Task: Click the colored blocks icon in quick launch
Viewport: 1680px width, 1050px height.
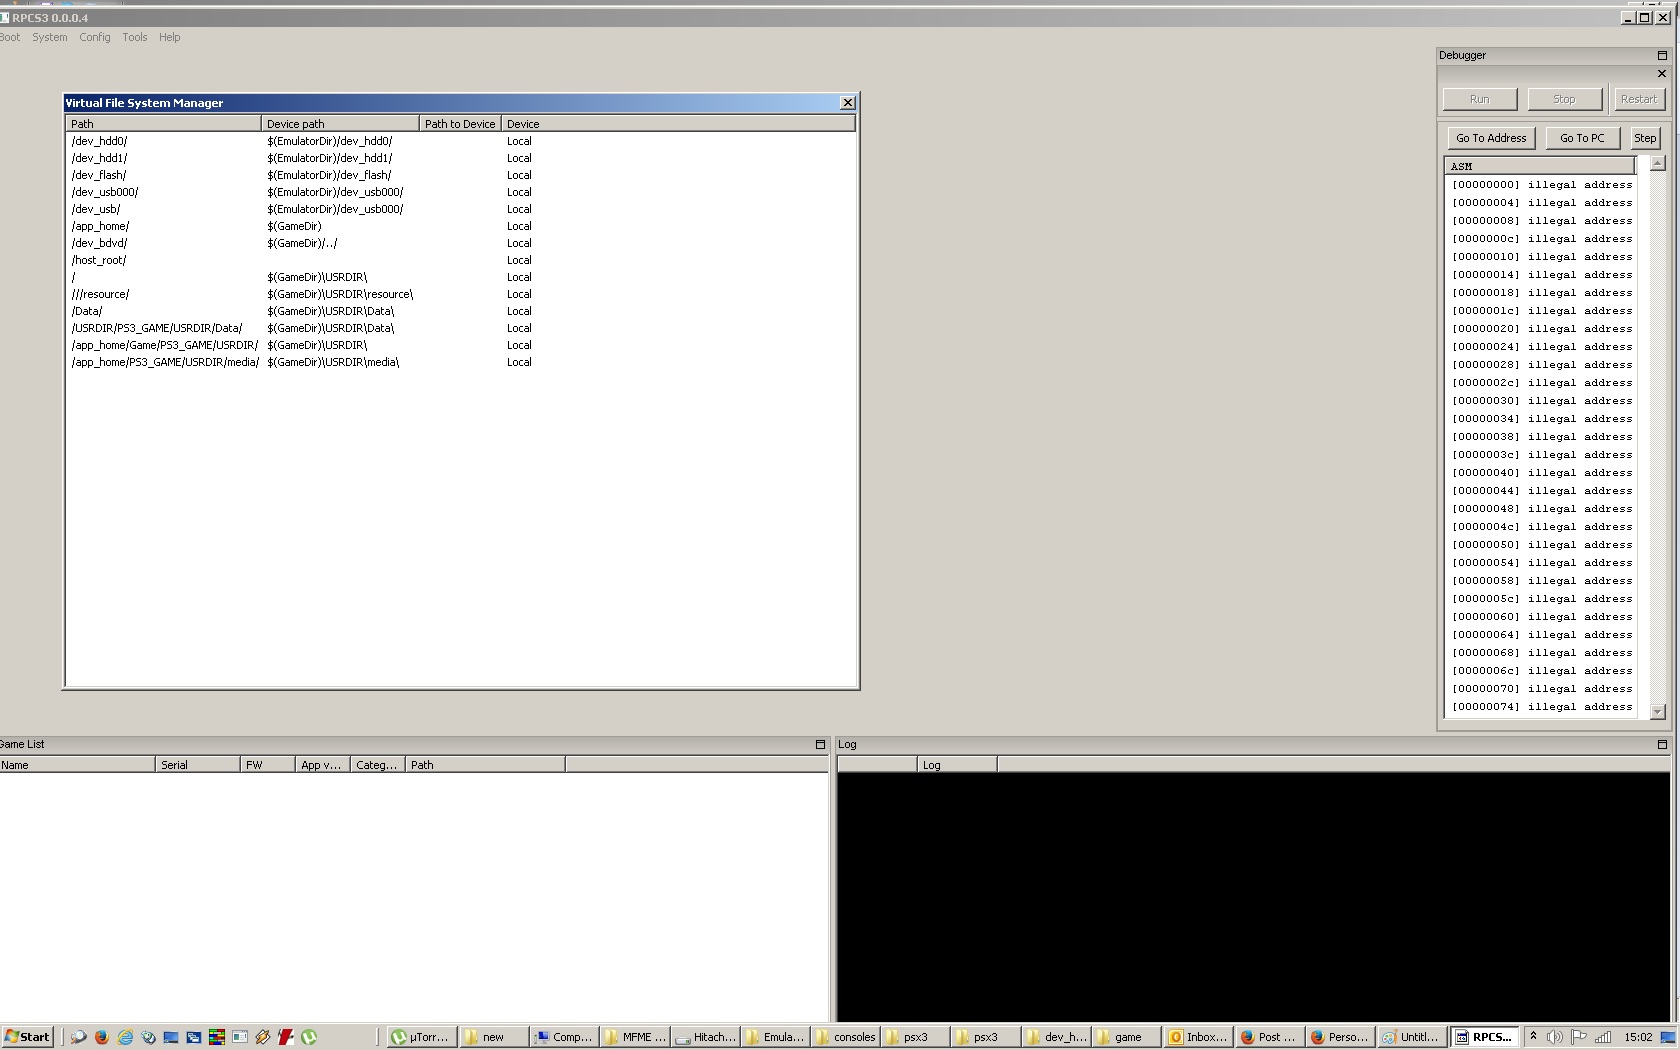Action: (x=216, y=1037)
